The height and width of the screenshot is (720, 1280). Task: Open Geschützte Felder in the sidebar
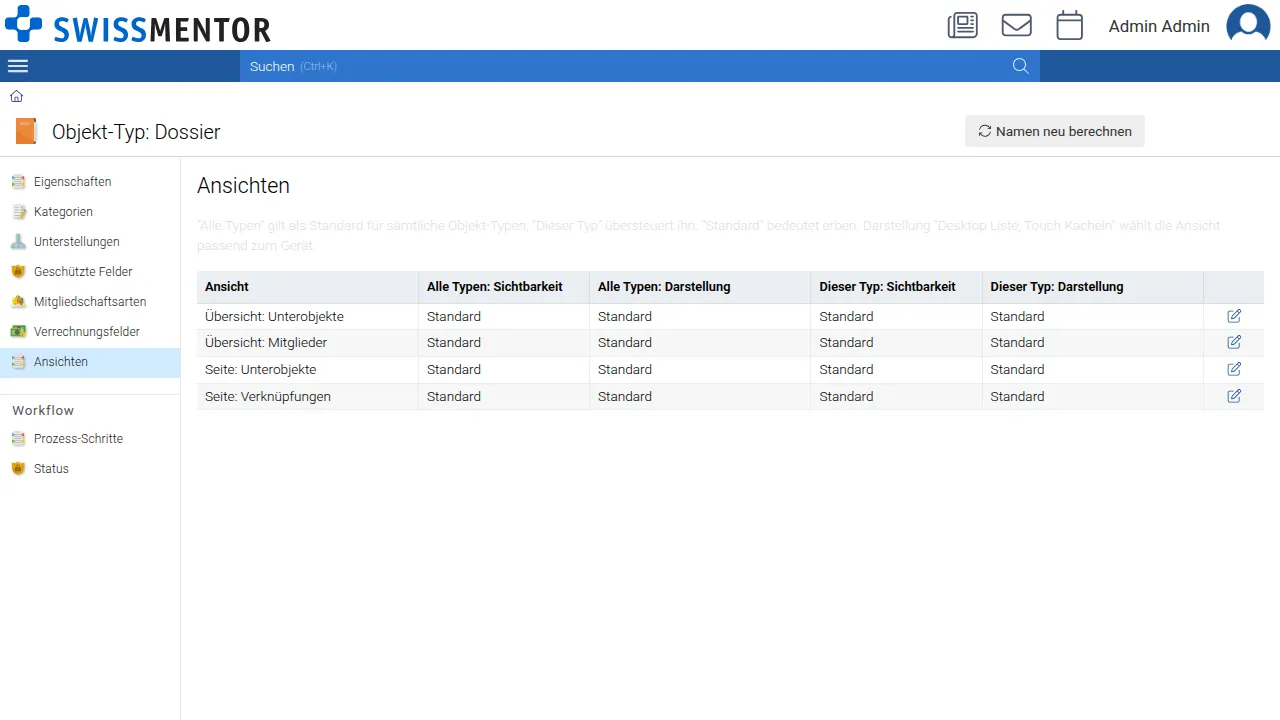(x=90, y=272)
